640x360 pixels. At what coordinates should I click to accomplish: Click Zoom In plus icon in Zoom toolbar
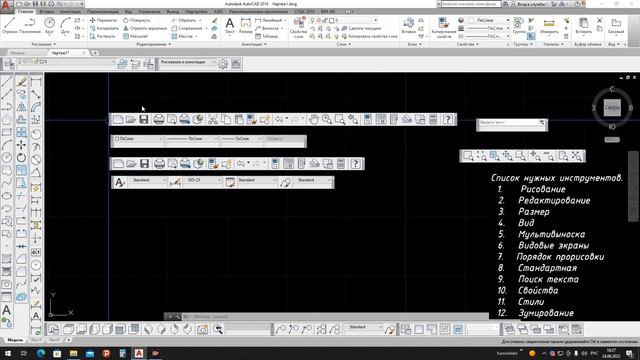point(535,156)
